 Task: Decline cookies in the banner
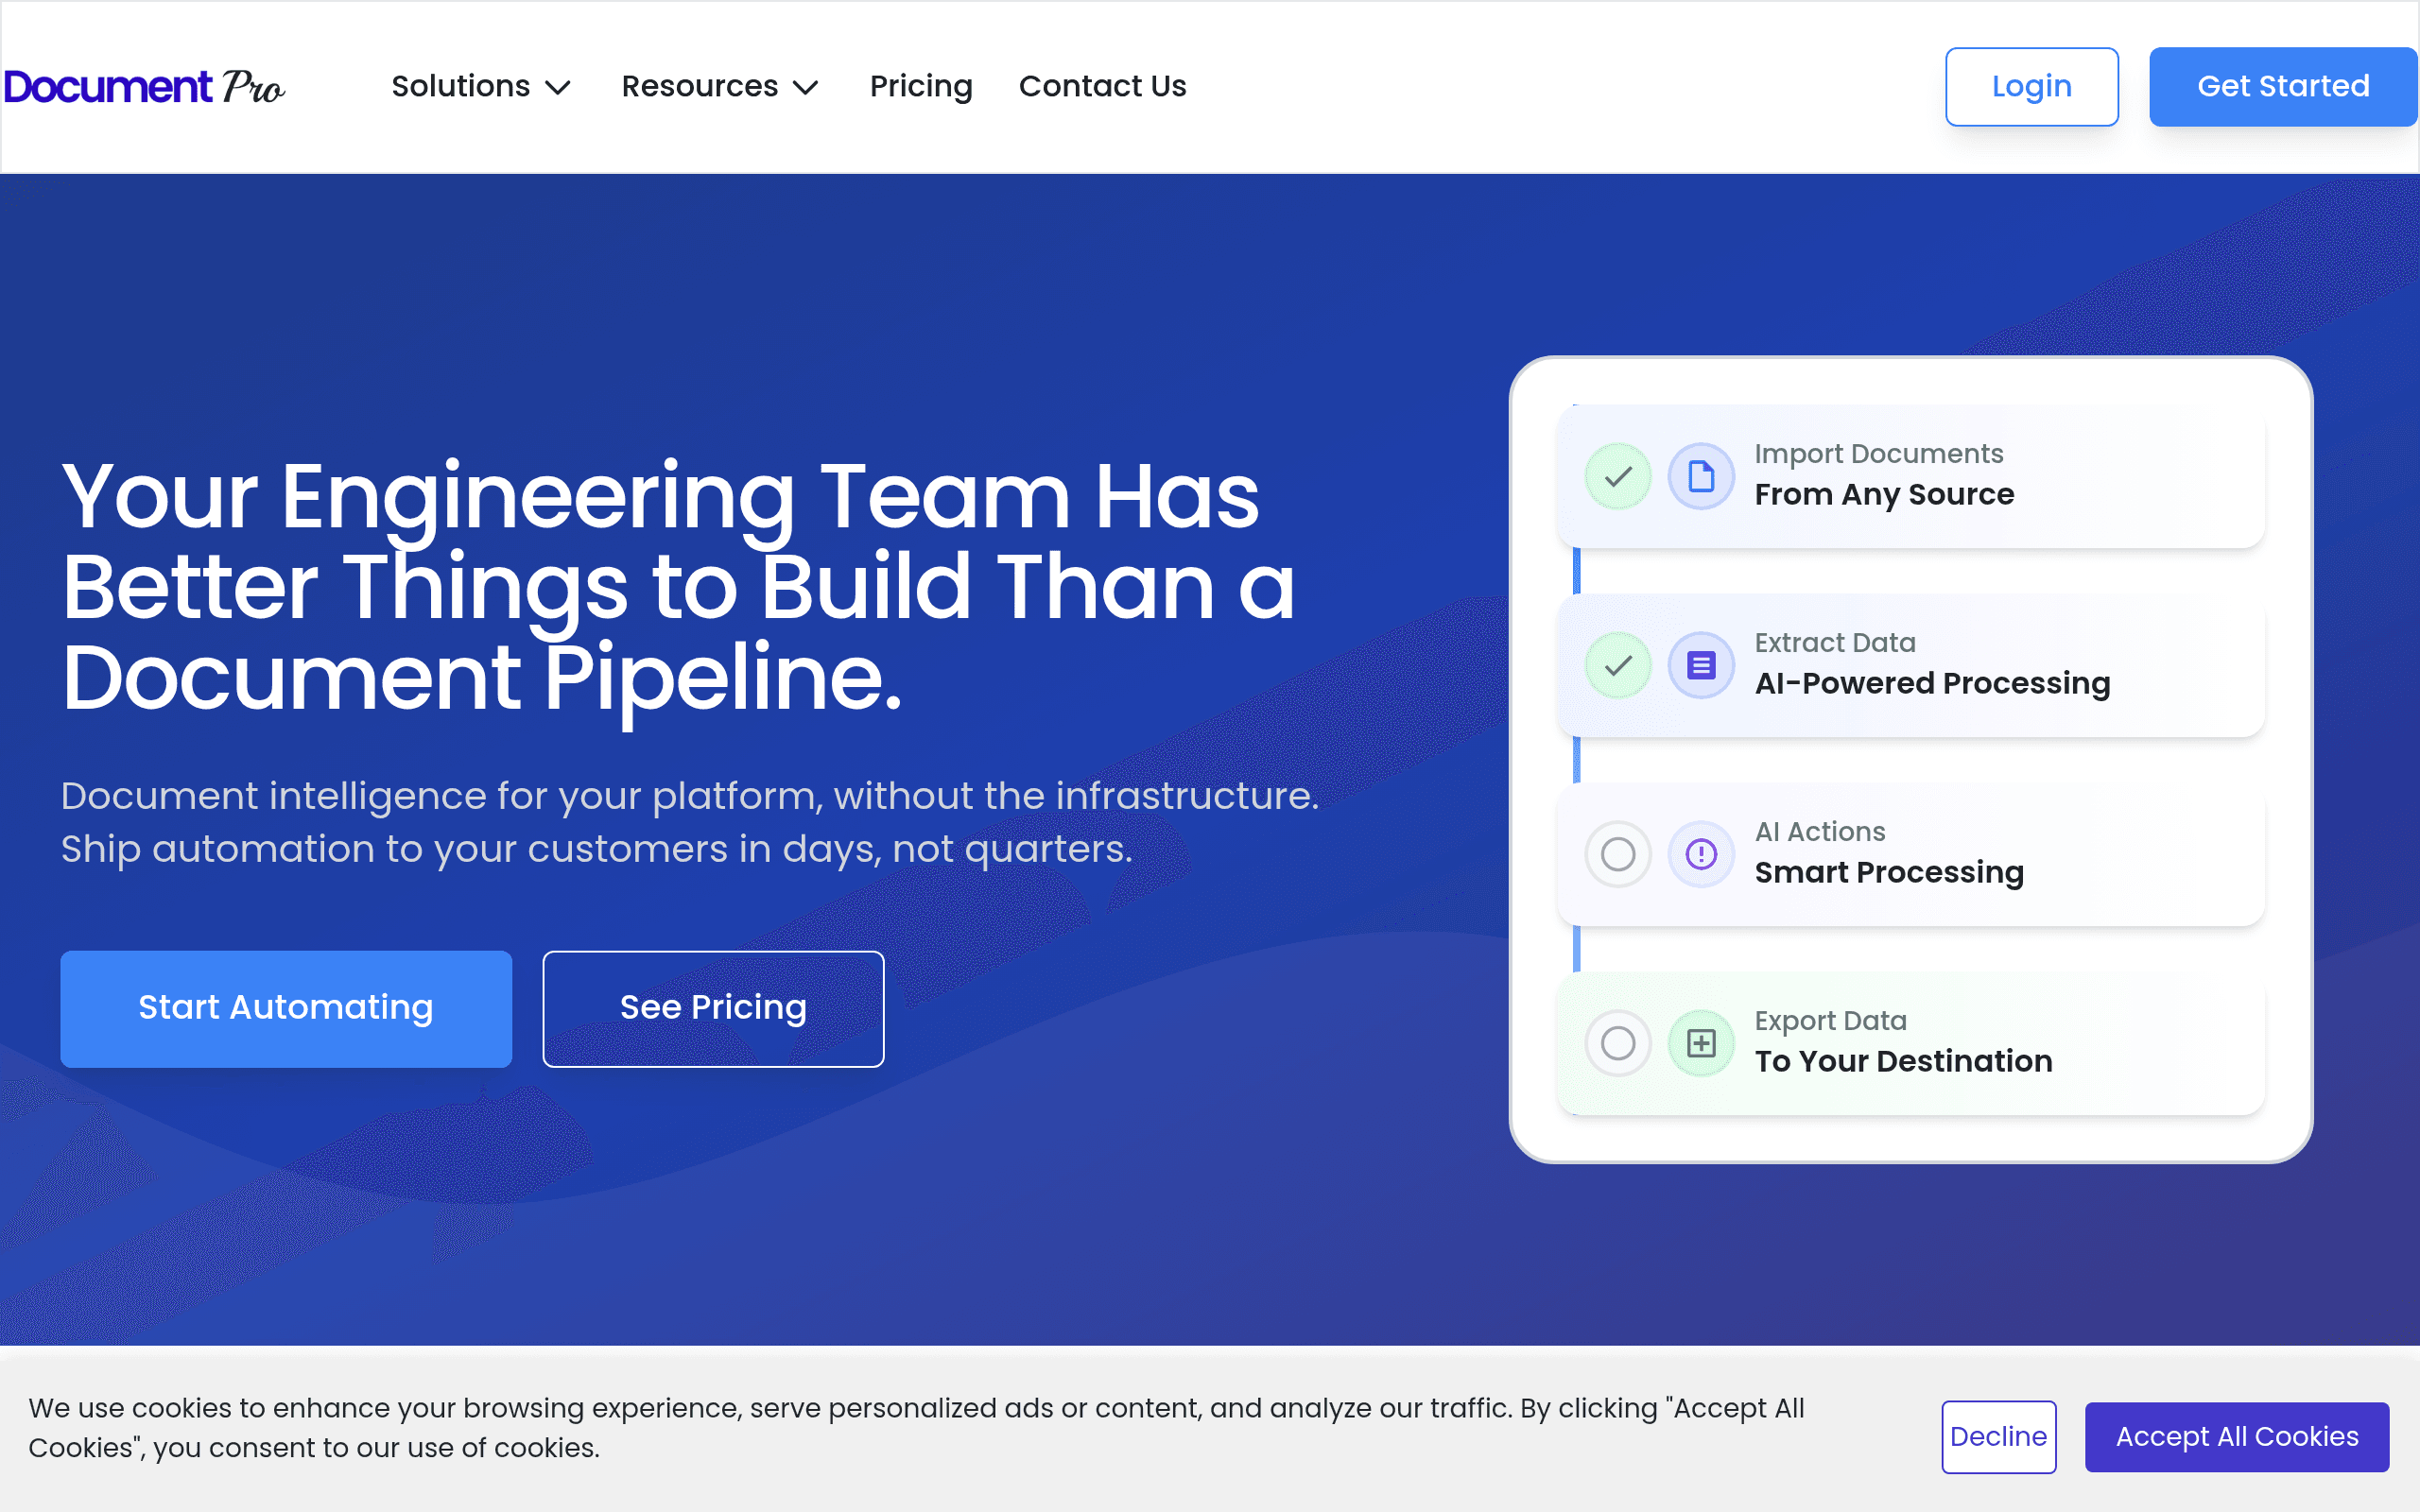[x=1998, y=1436]
